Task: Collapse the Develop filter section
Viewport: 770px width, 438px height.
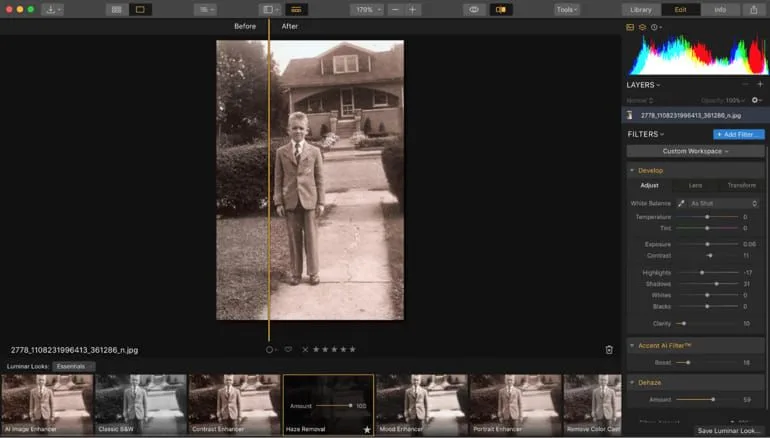Action: click(x=632, y=170)
